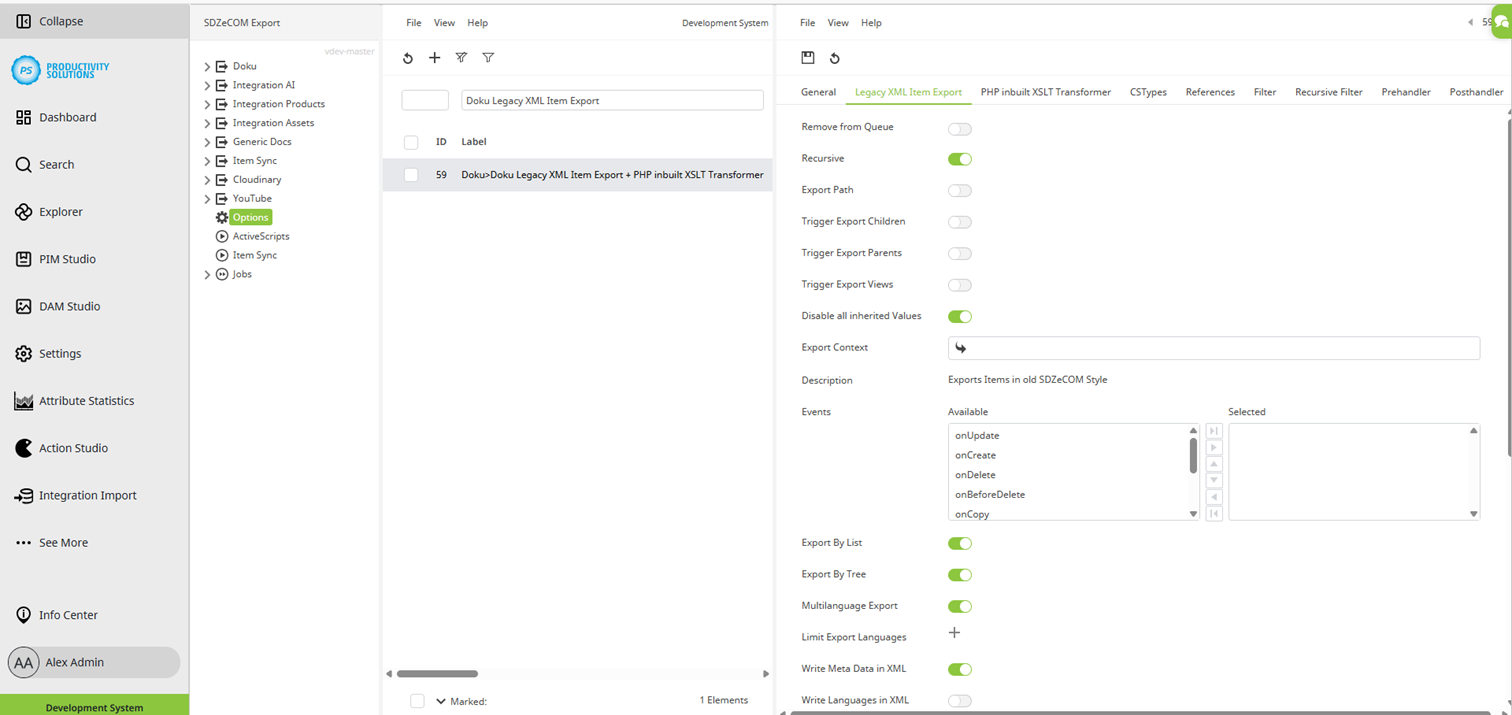This screenshot has height=715, width=1512.
Task: Expand the Integration Products node
Action: pyautogui.click(x=208, y=104)
